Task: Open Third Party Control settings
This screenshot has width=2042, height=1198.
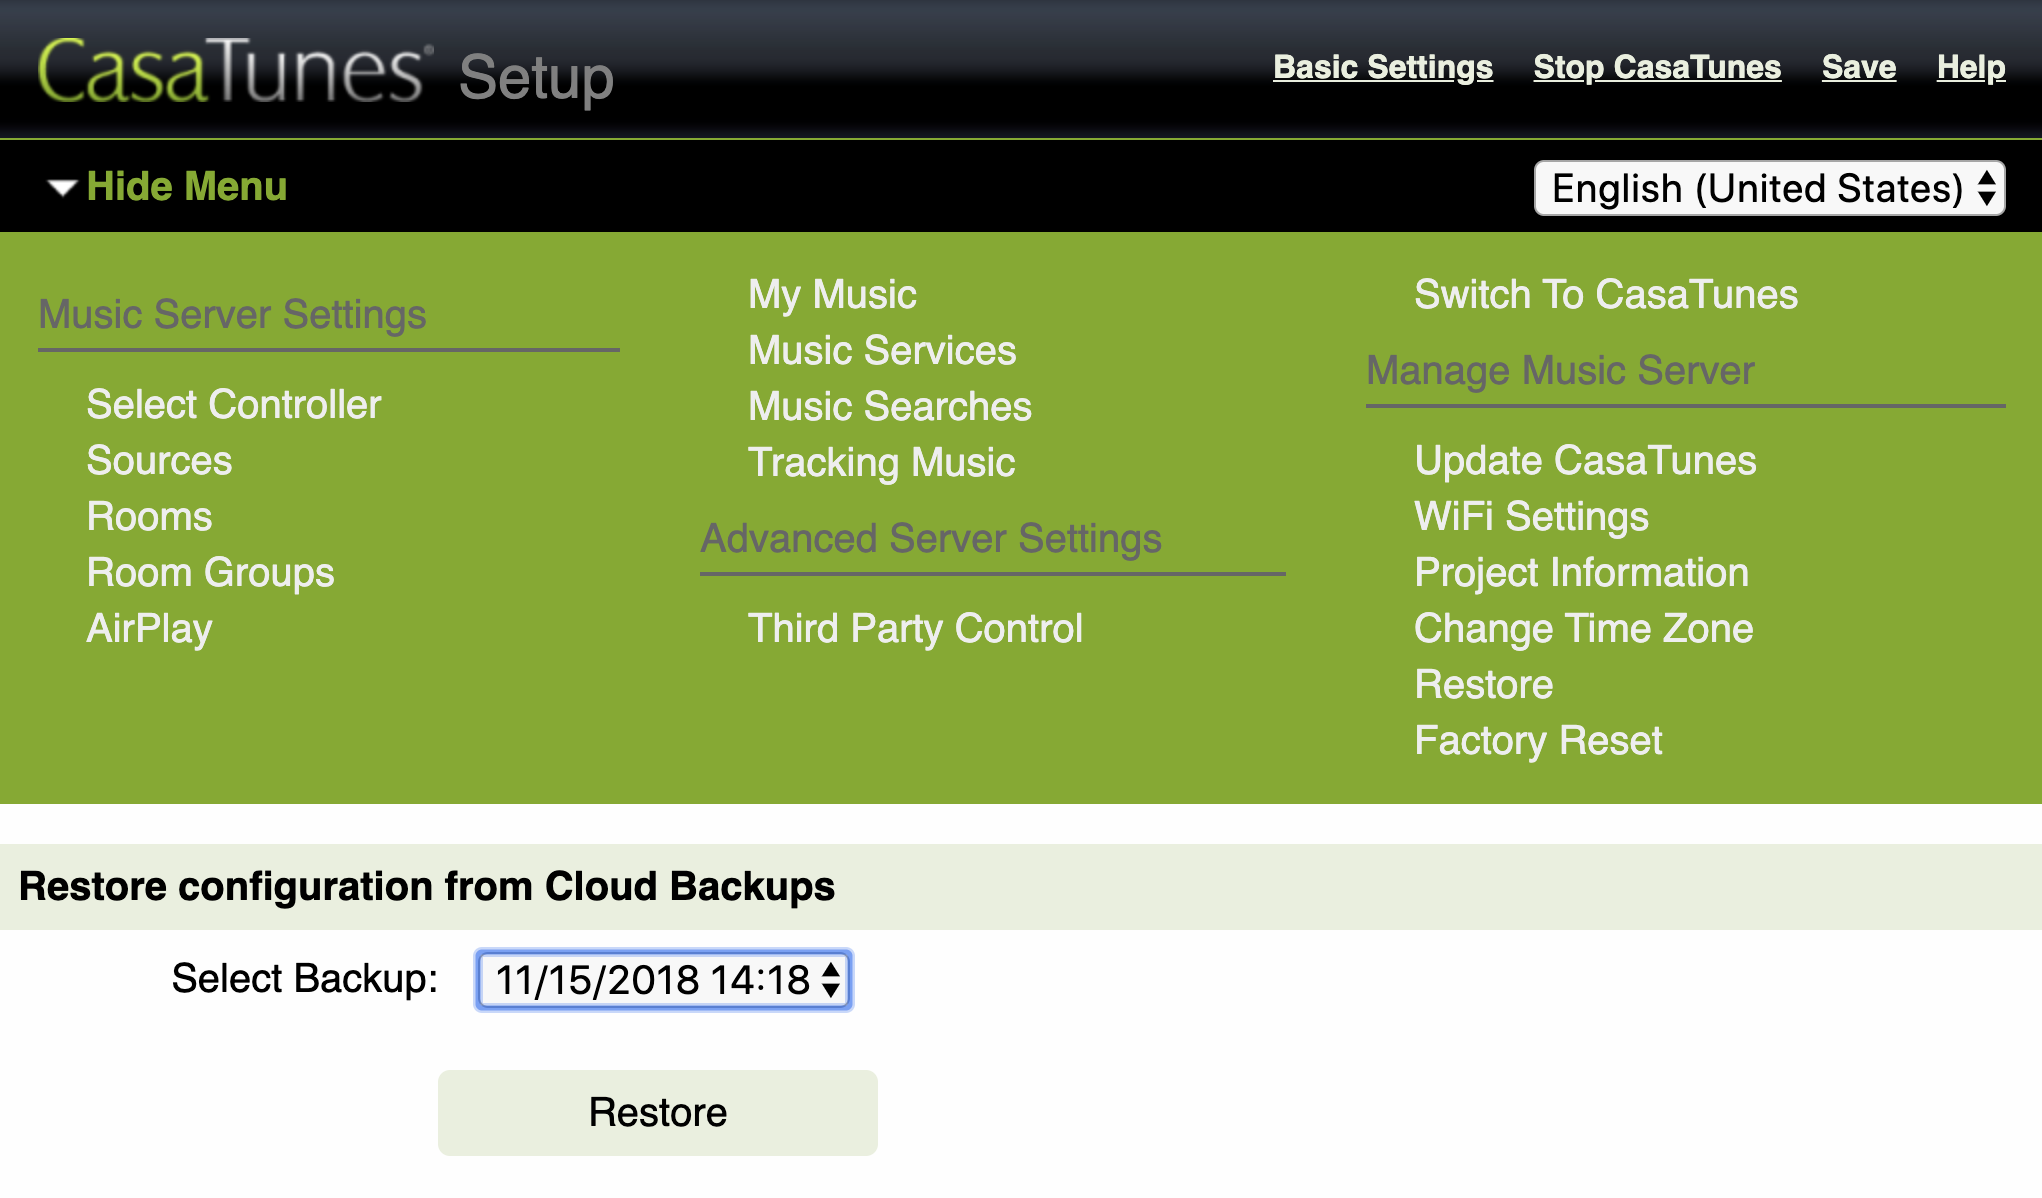Action: [915, 629]
